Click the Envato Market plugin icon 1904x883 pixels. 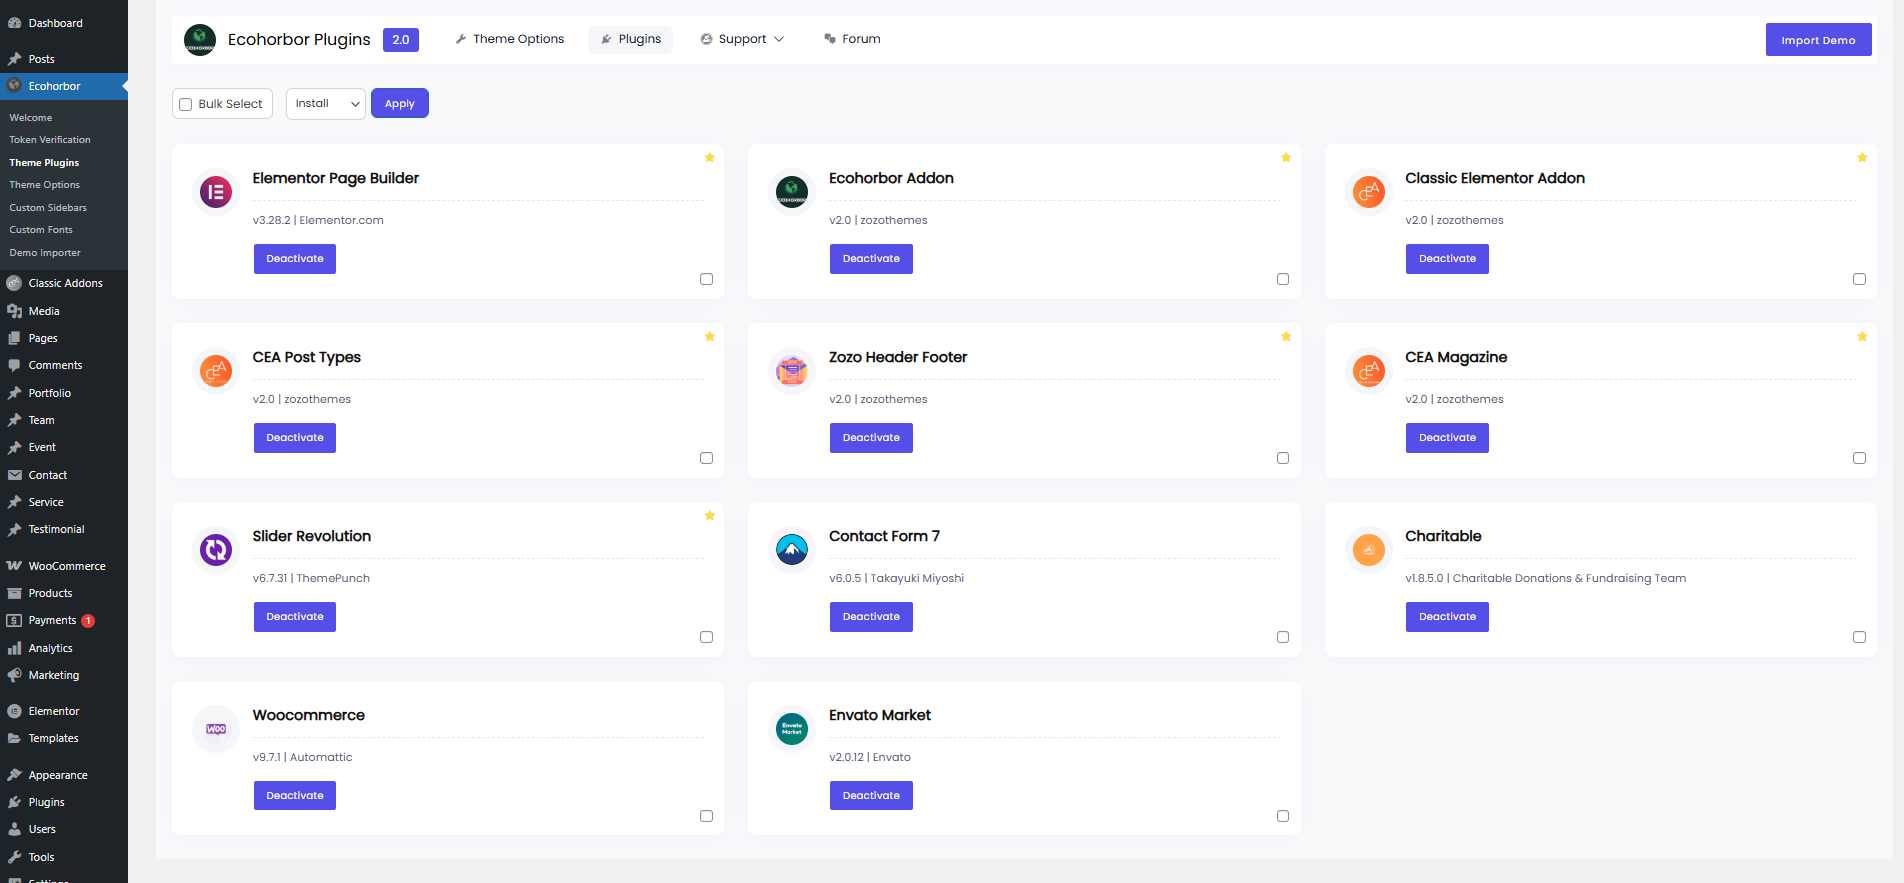[x=792, y=728]
